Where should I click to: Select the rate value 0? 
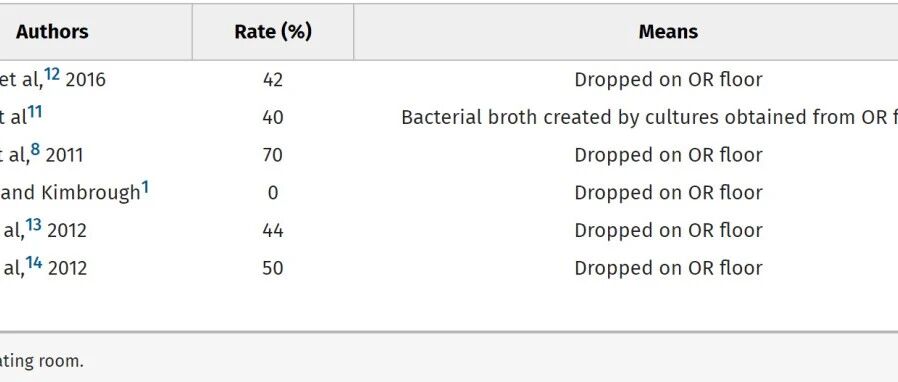pyautogui.click(x=273, y=193)
